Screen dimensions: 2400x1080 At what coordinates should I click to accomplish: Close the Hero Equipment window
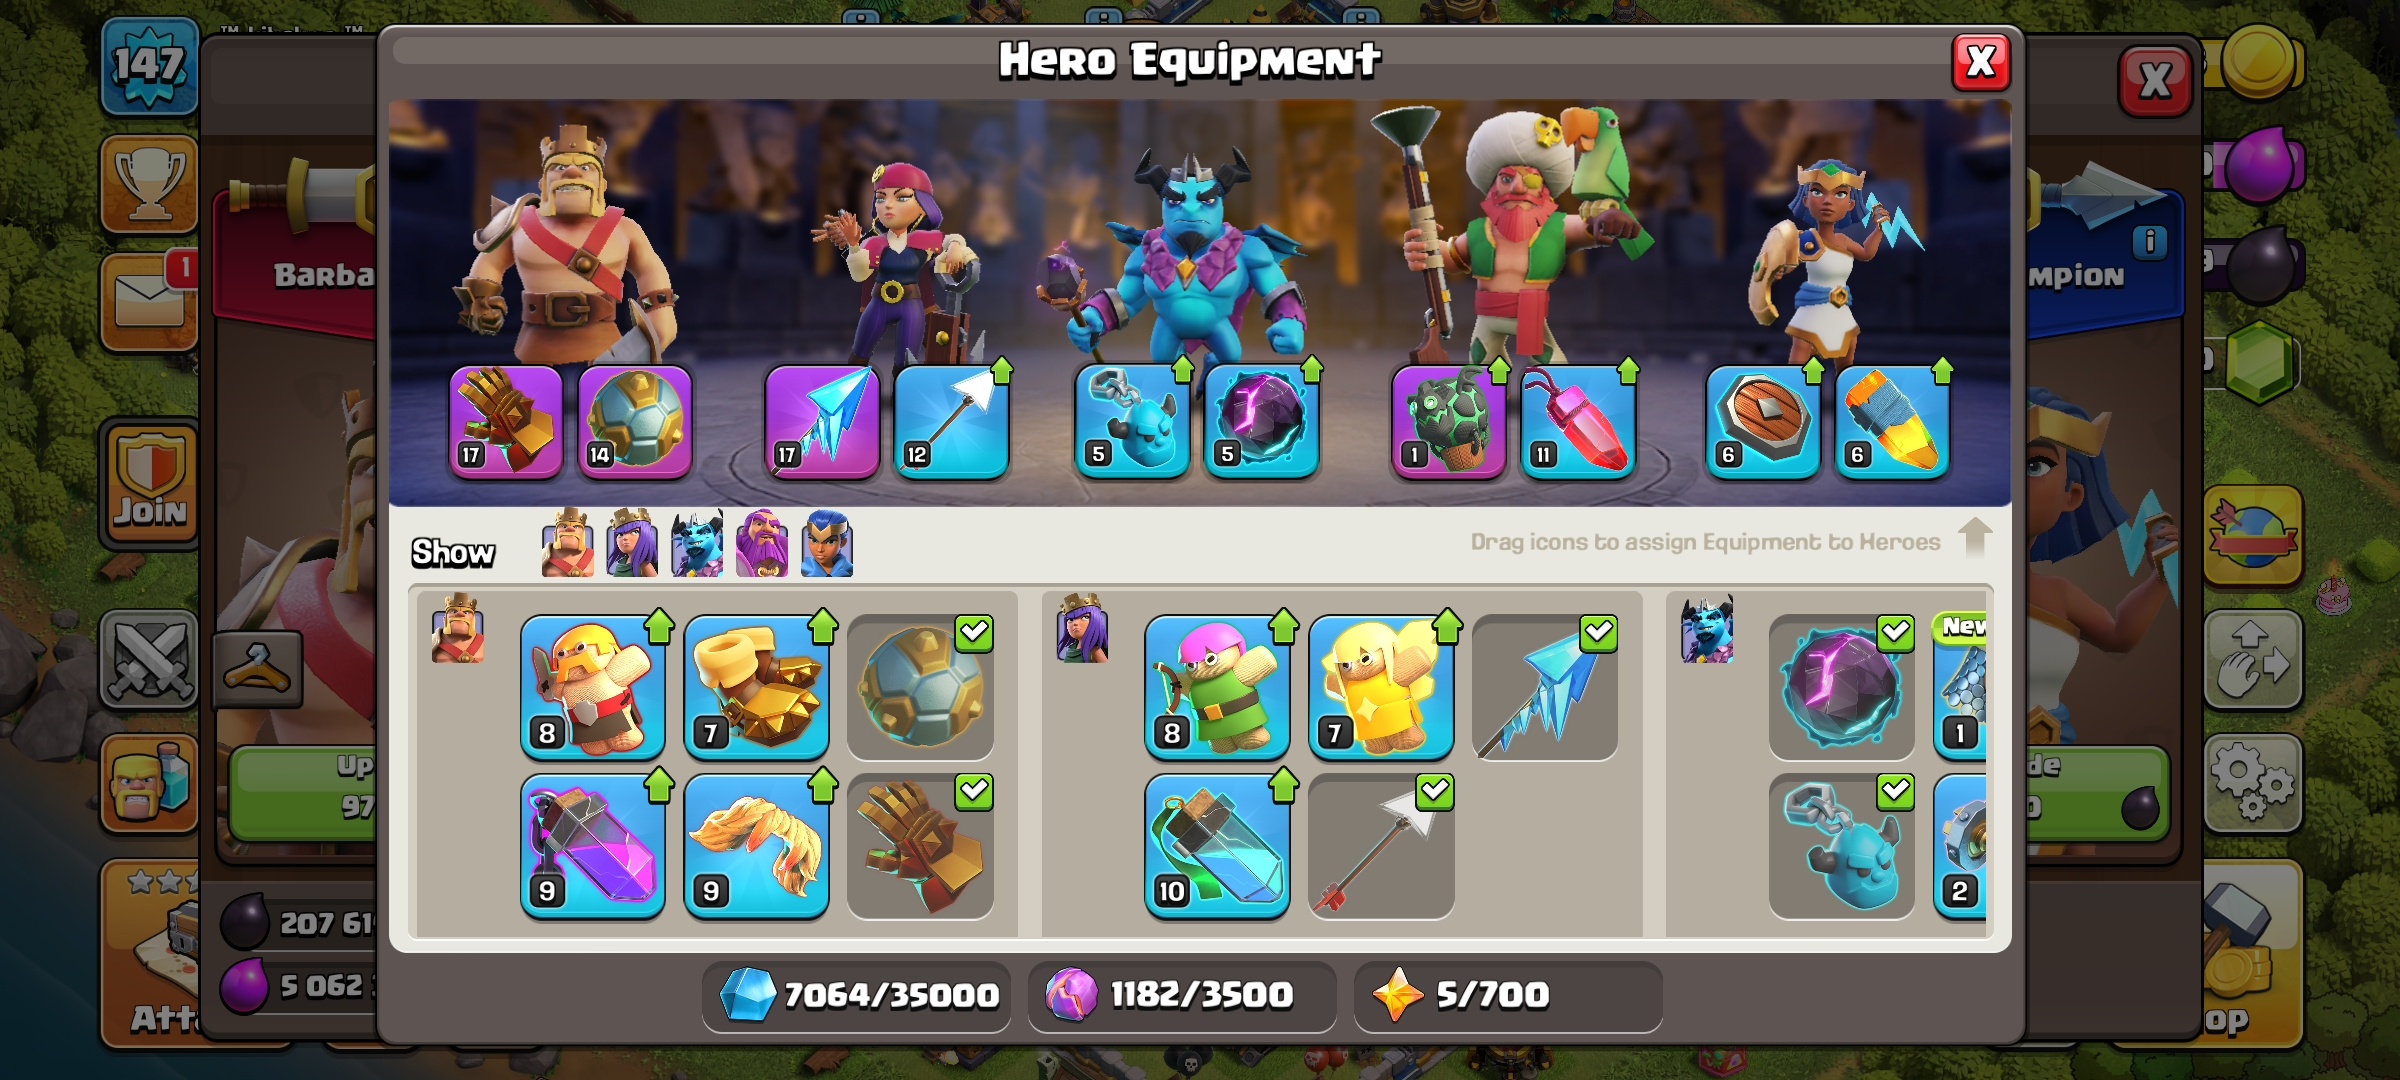[x=1981, y=62]
